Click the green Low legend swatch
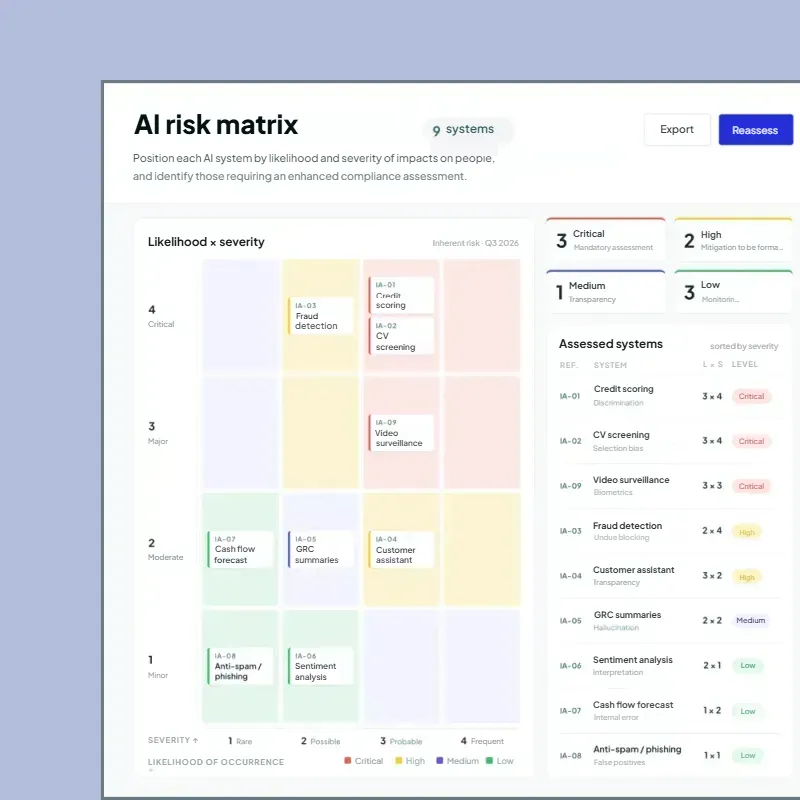 click(489, 761)
